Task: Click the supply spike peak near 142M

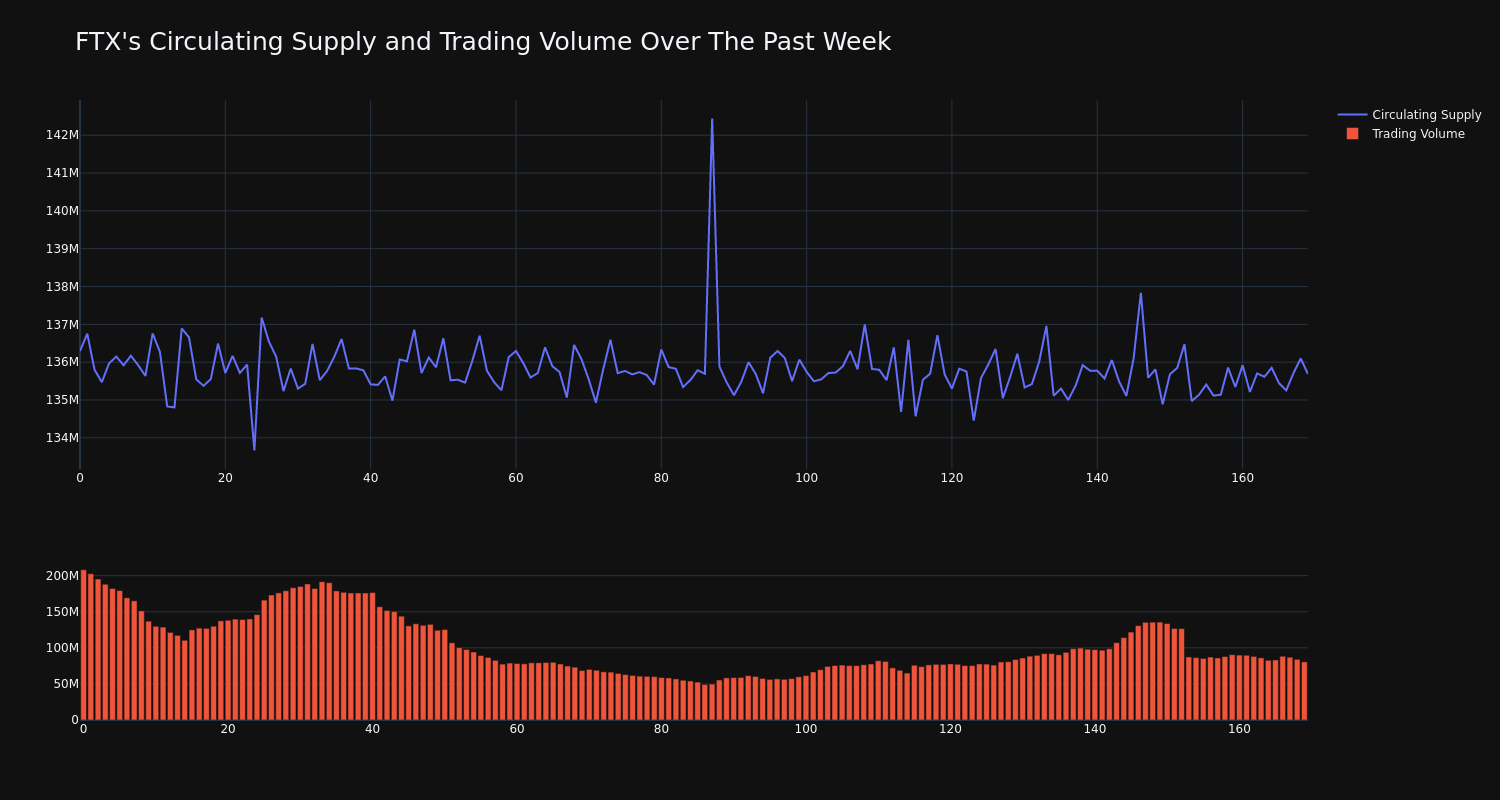Action: coord(712,119)
